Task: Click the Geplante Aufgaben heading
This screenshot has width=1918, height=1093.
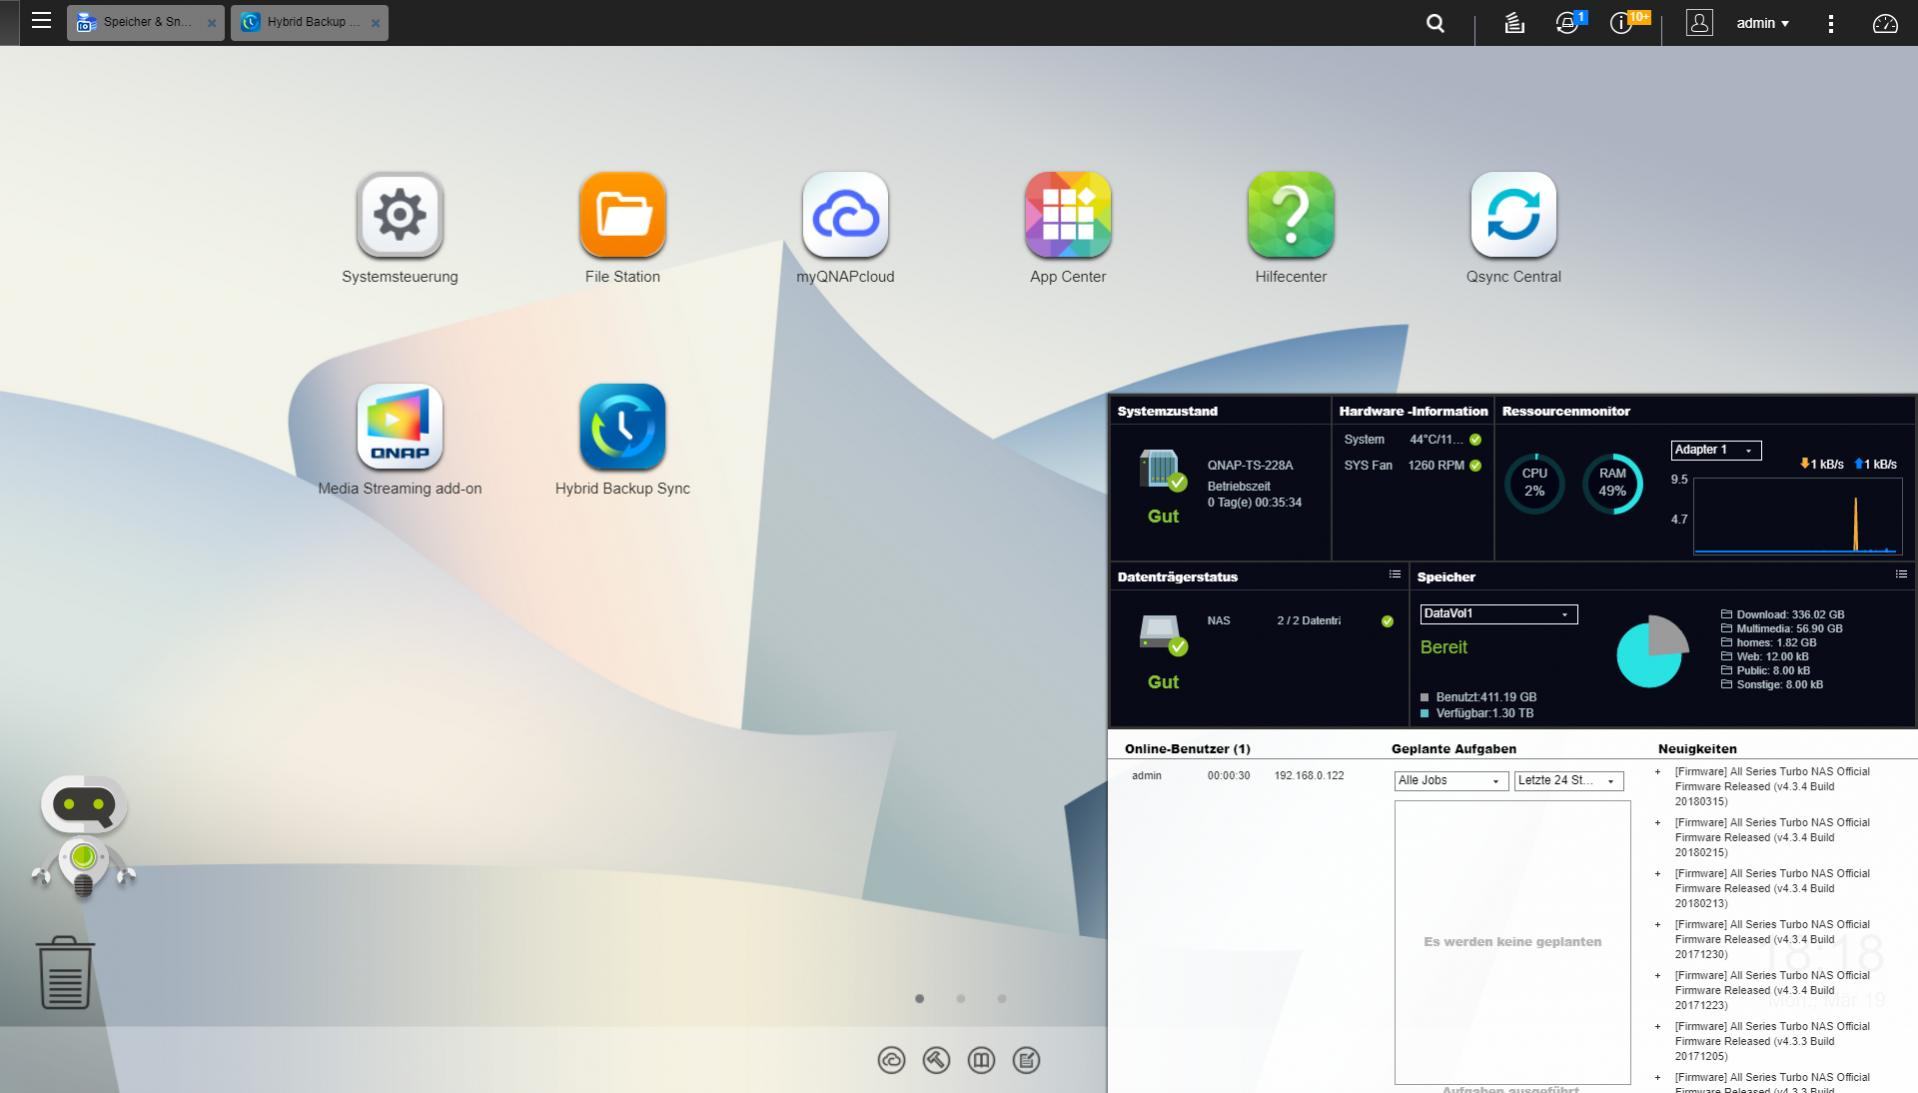Action: (1453, 749)
